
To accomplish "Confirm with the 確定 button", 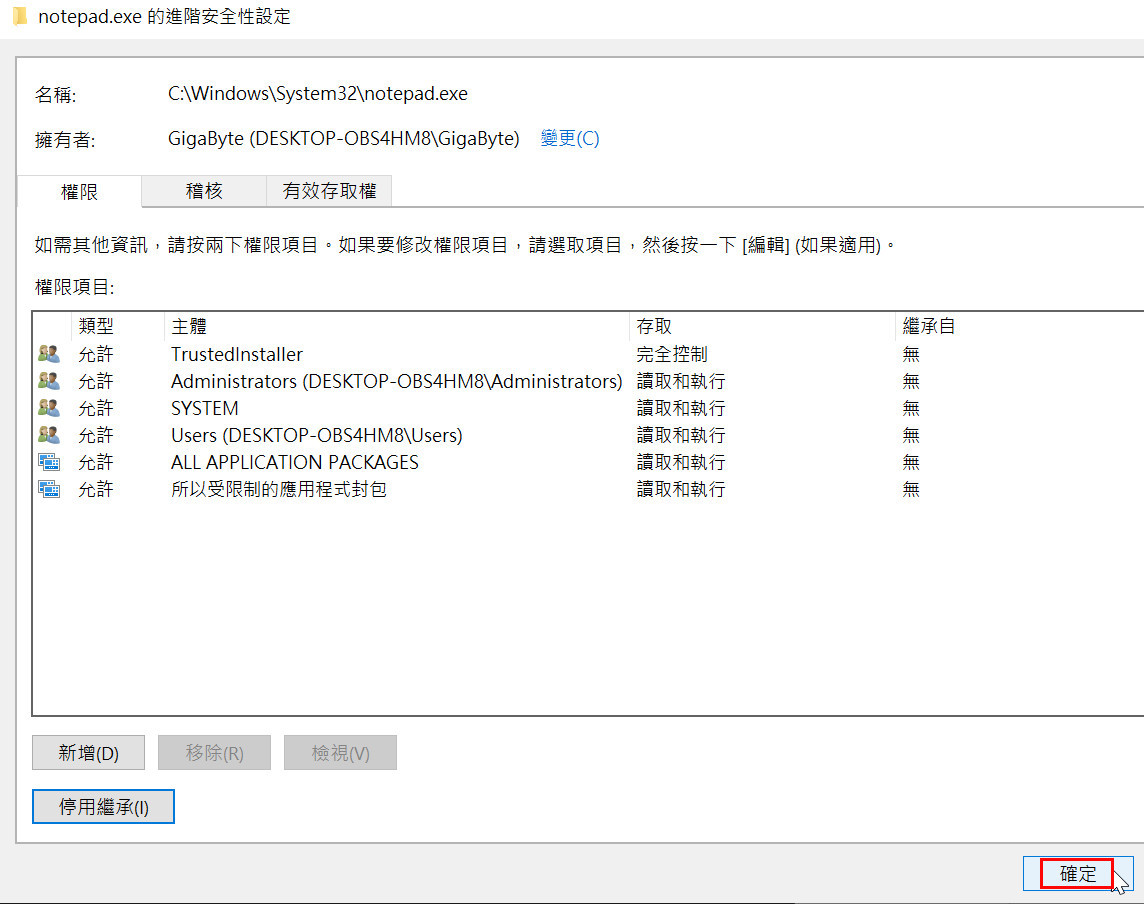I will 1077,873.
